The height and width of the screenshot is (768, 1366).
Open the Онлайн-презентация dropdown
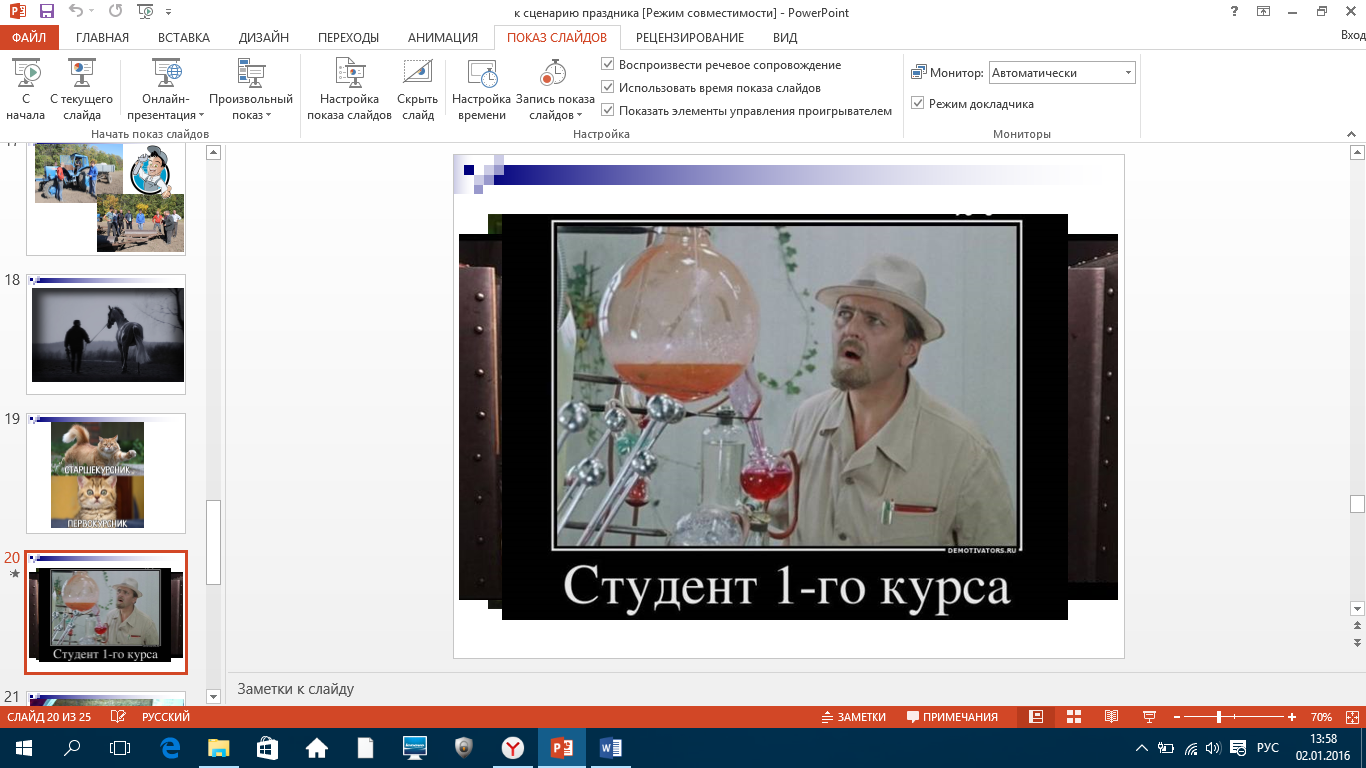point(167,90)
